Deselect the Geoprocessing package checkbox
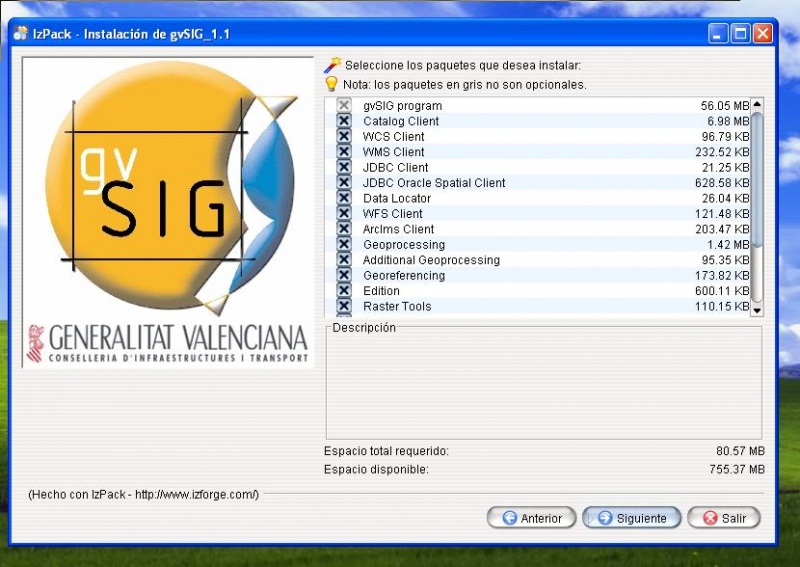Image resolution: width=800 pixels, height=567 pixels. point(344,245)
